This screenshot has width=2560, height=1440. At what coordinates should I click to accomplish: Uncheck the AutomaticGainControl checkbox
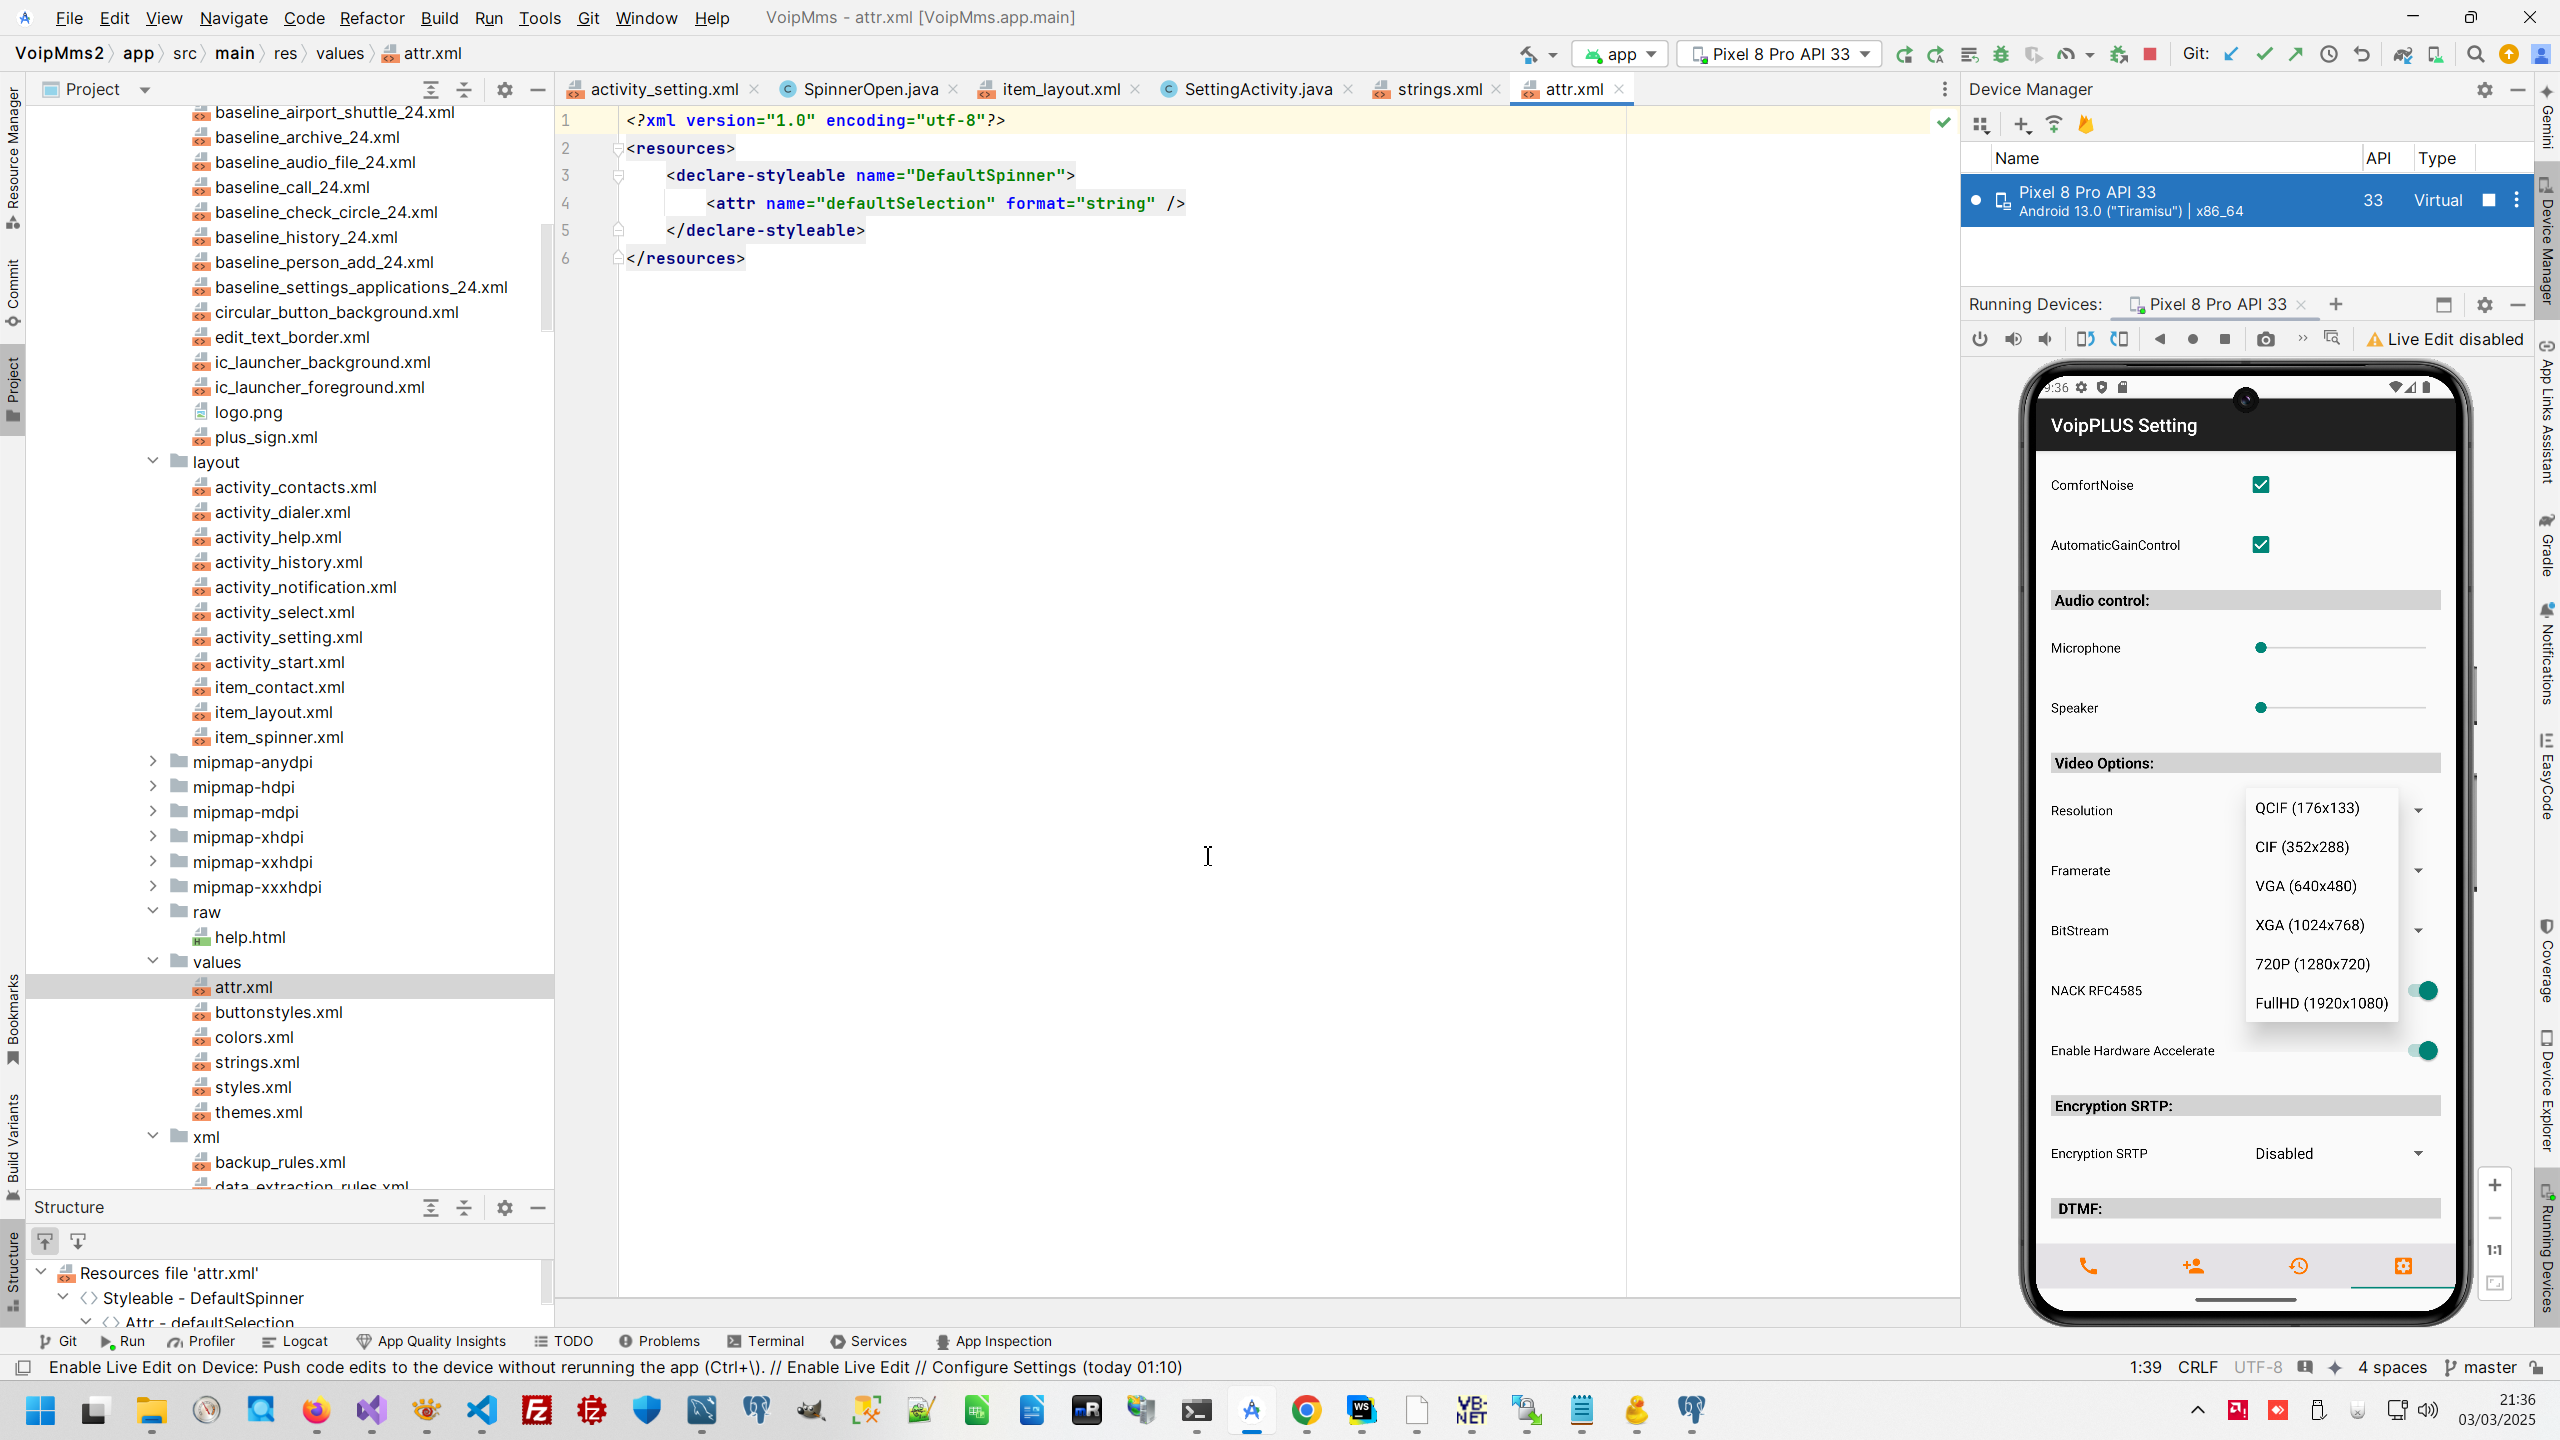[2261, 545]
